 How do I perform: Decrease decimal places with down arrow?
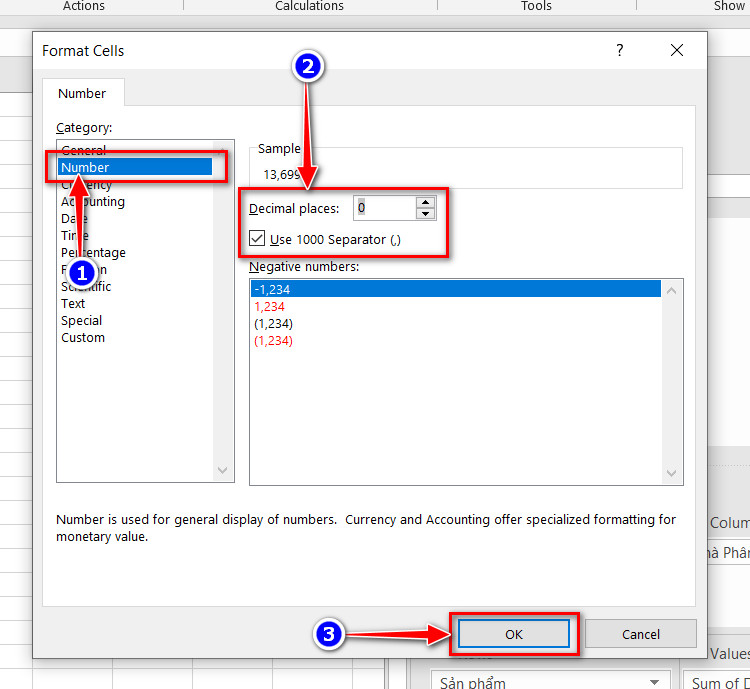coord(425,214)
